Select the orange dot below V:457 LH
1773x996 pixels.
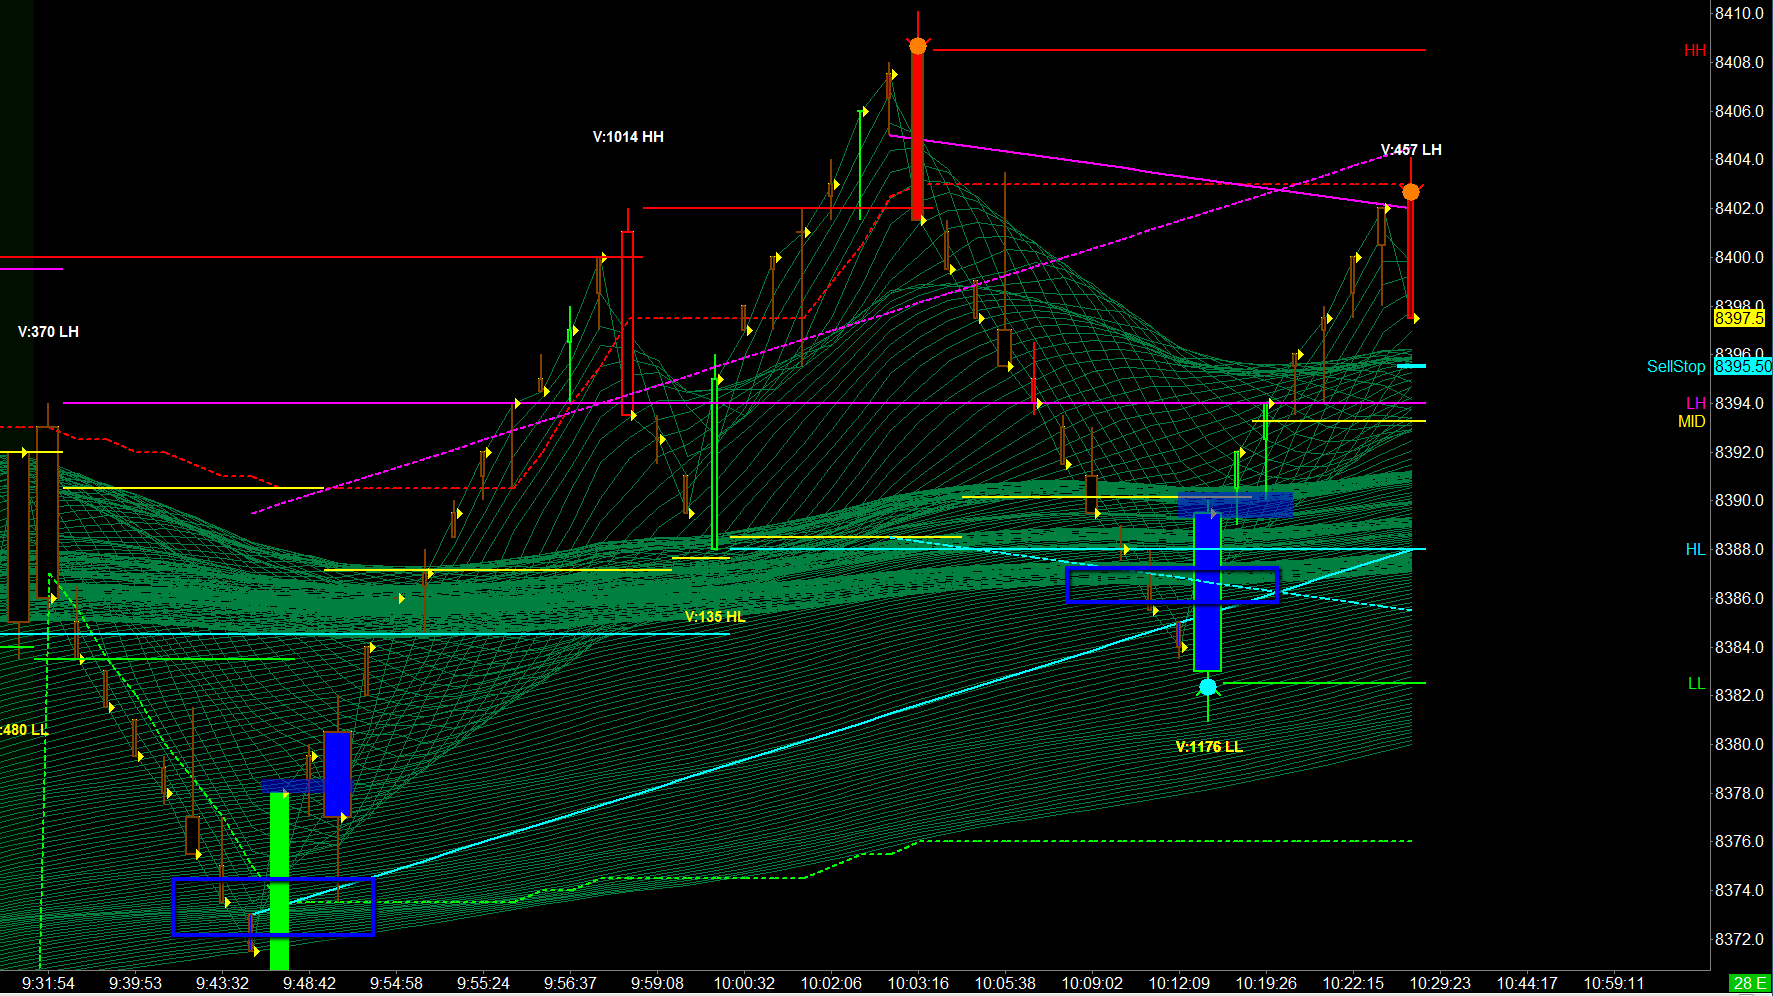(1411, 192)
